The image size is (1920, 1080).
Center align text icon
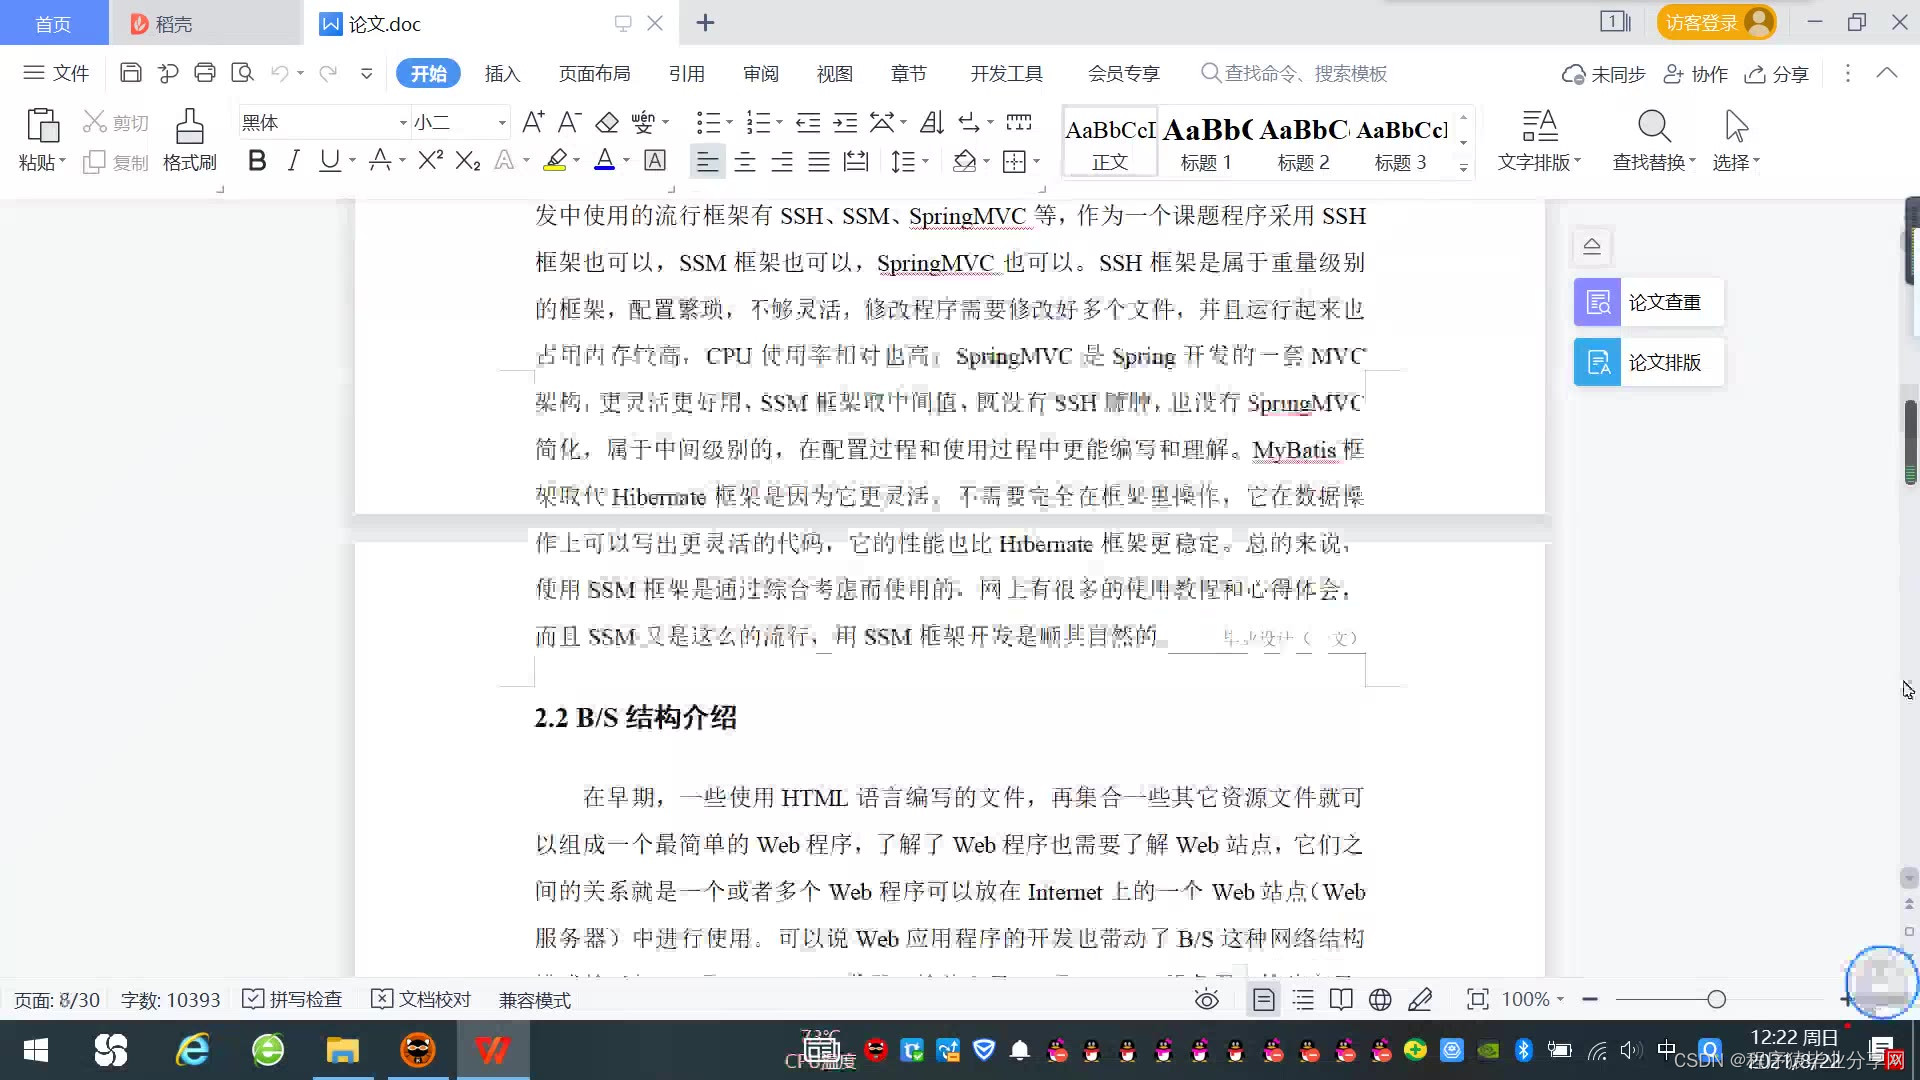tap(745, 162)
